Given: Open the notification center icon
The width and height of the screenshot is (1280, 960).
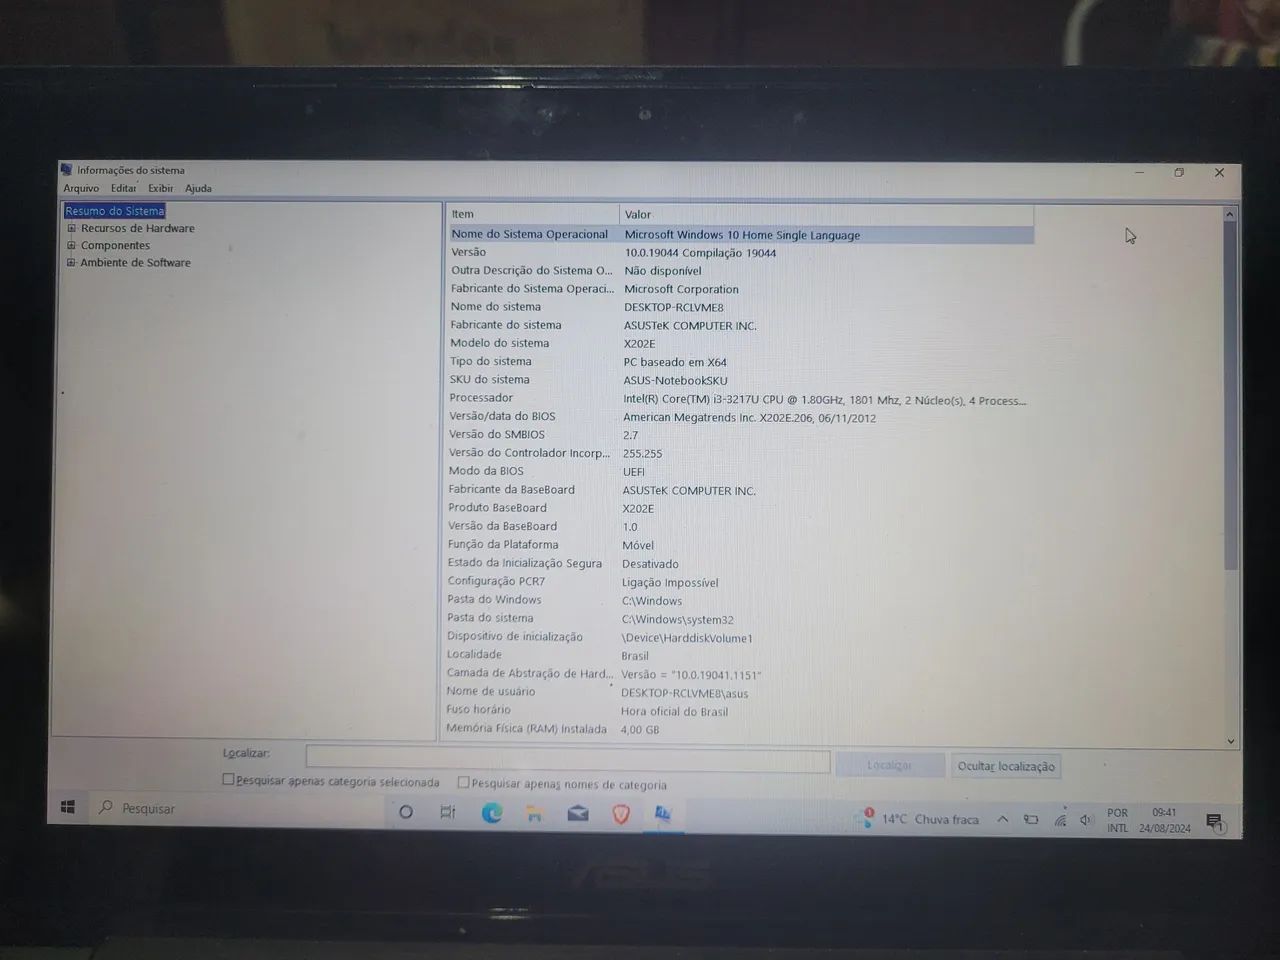Looking at the screenshot, I should point(1215,822).
